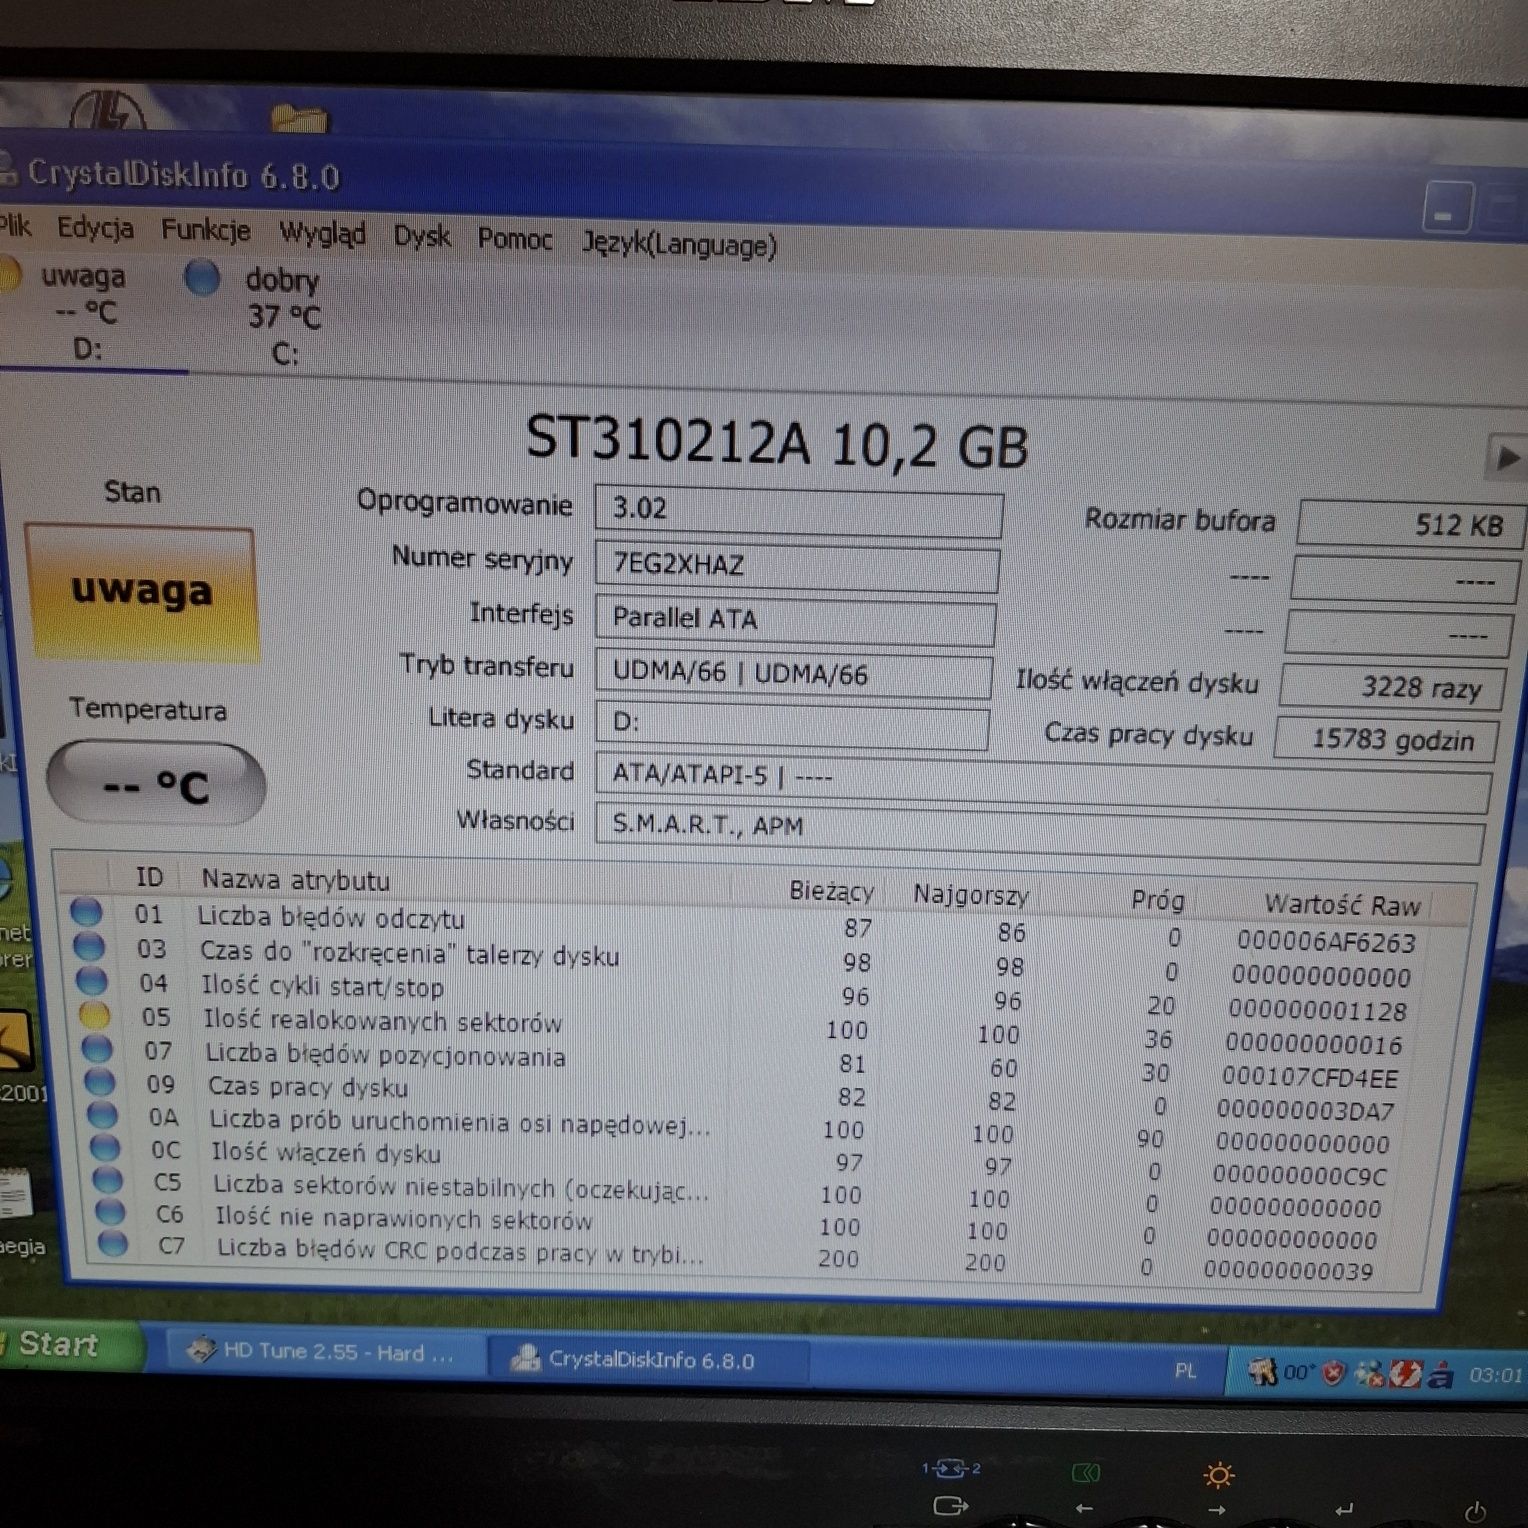Screen dimensions: 1528x1528
Task: Click the Oprogramowanie field showing 3.02
Action: (x=798, y=510)
